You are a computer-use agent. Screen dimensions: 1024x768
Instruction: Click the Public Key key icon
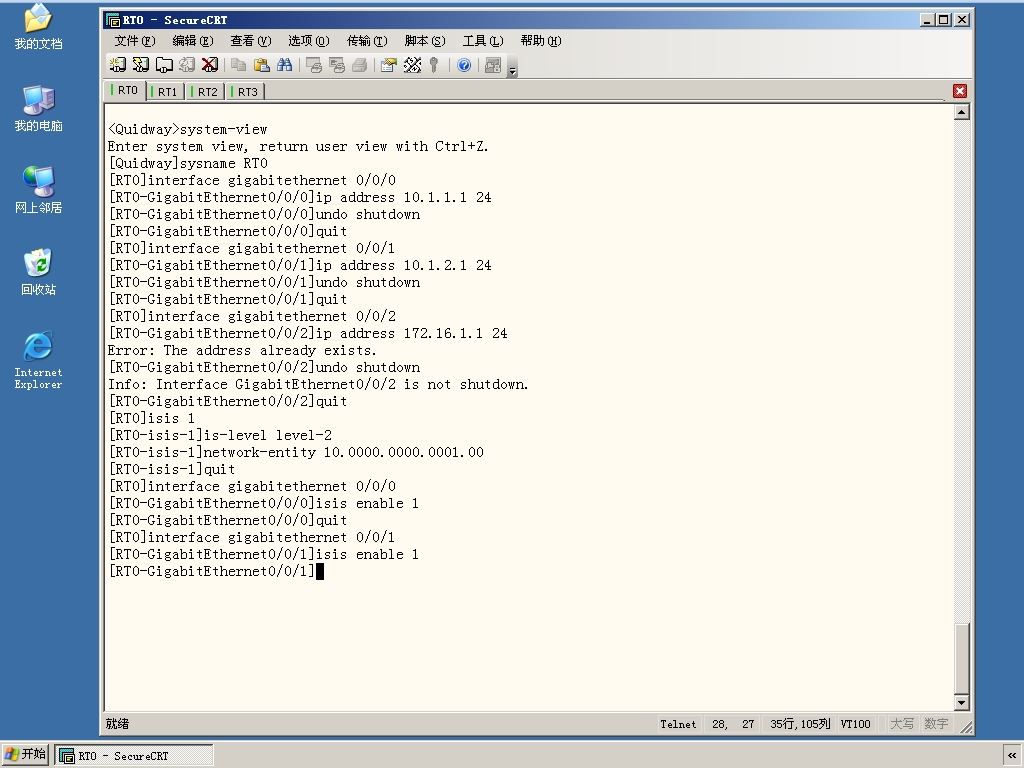434,65
